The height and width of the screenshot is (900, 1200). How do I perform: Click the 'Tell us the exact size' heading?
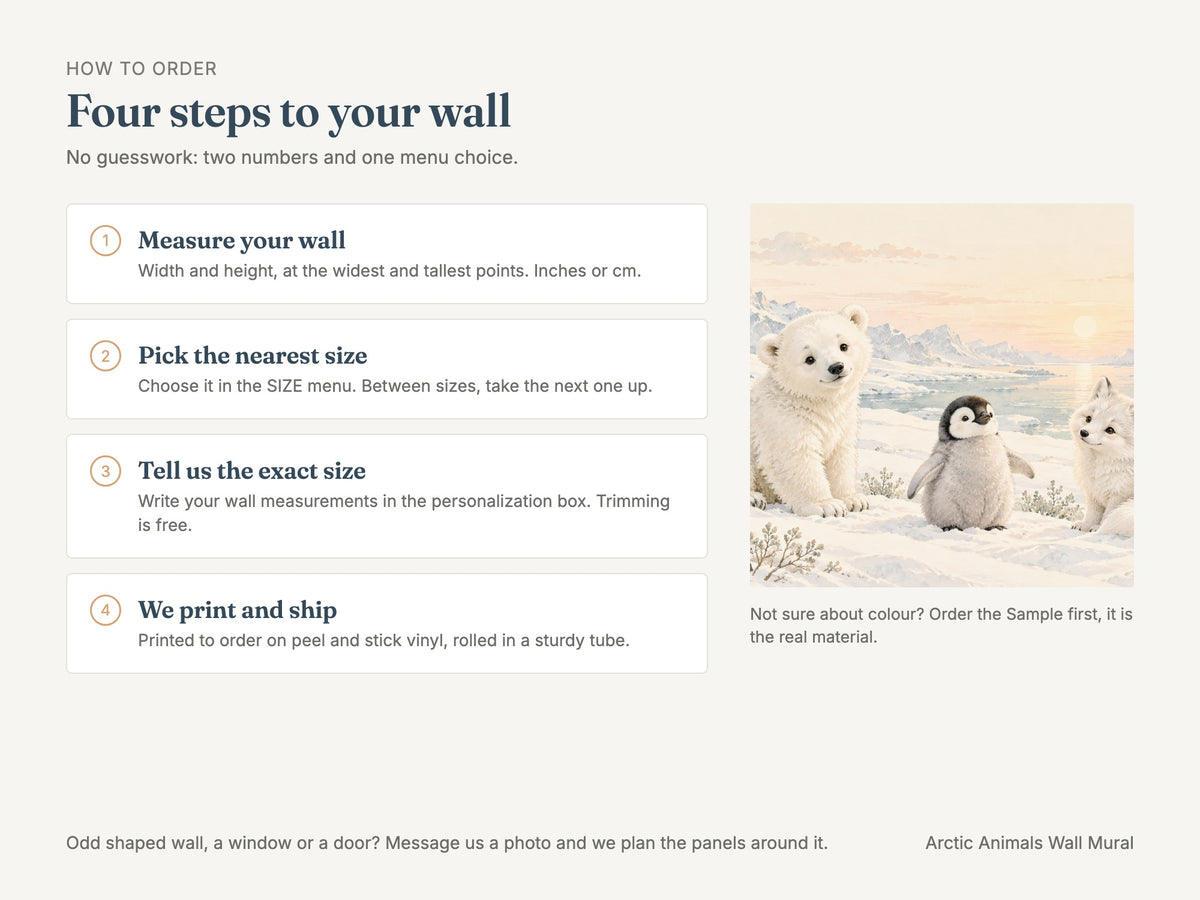click(x=252, y=470)
